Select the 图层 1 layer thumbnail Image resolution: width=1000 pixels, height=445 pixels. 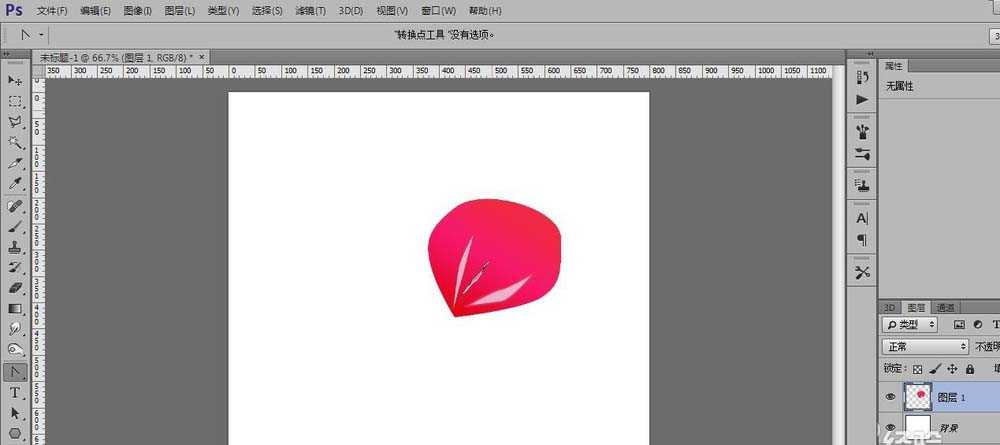(x=918, y=397)
